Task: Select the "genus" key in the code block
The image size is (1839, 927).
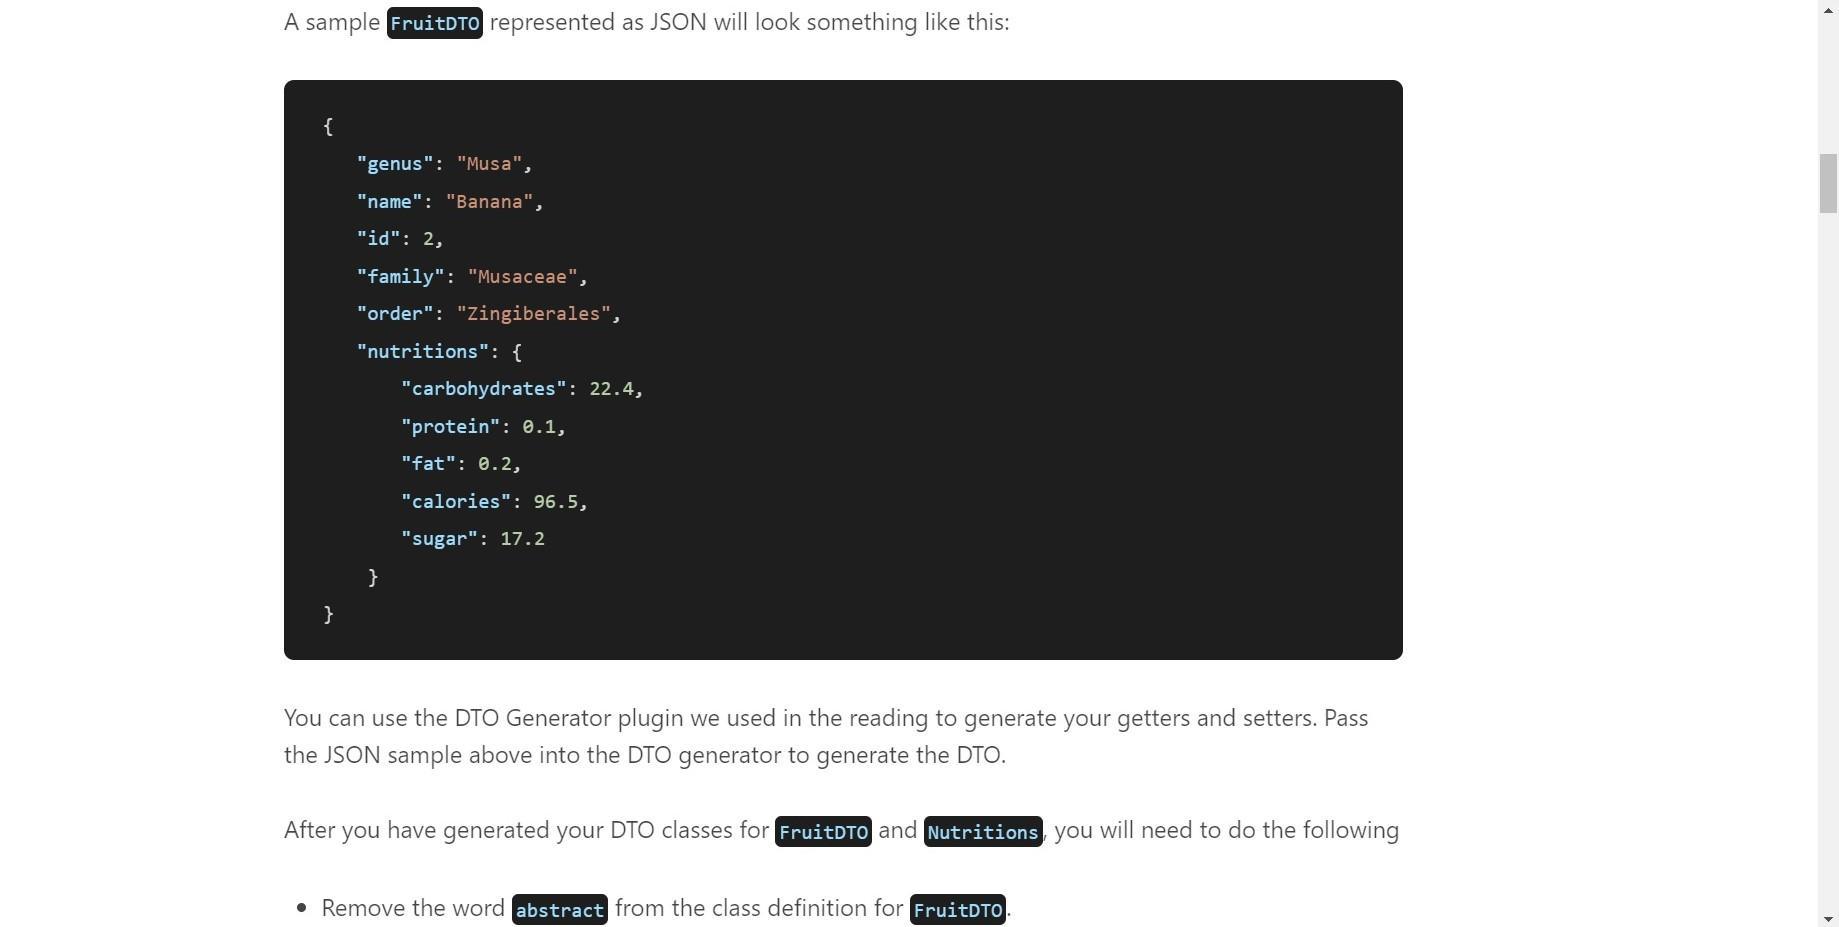Action: [395, 163]
